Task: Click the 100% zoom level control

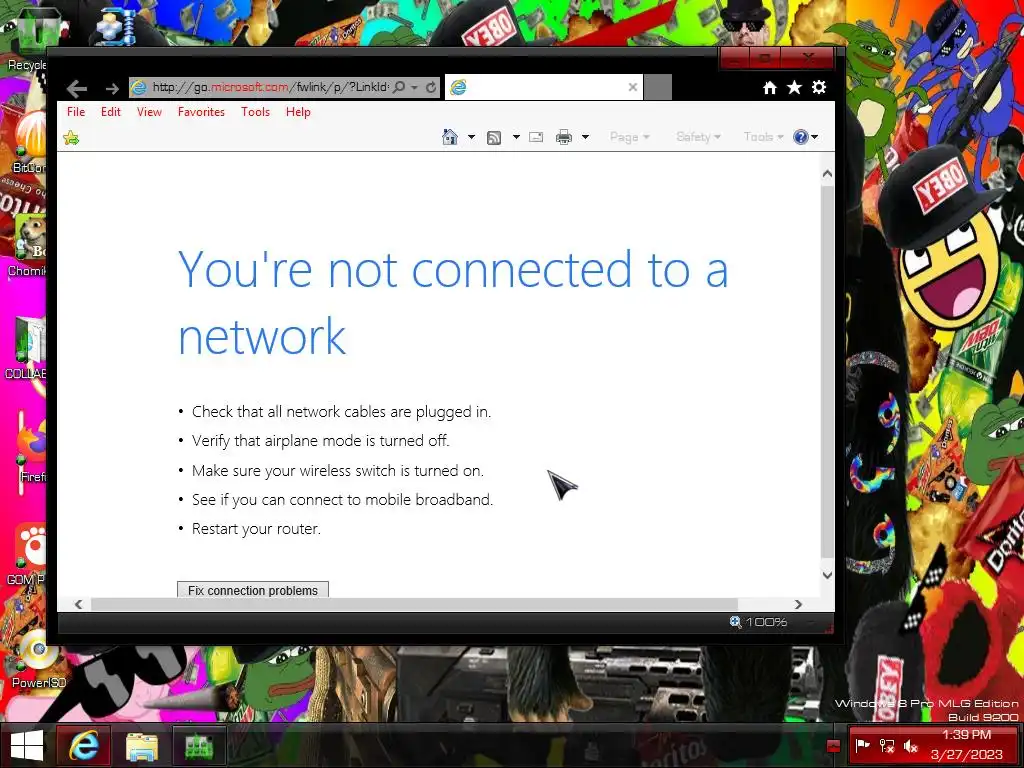Action: pos(758,622)
